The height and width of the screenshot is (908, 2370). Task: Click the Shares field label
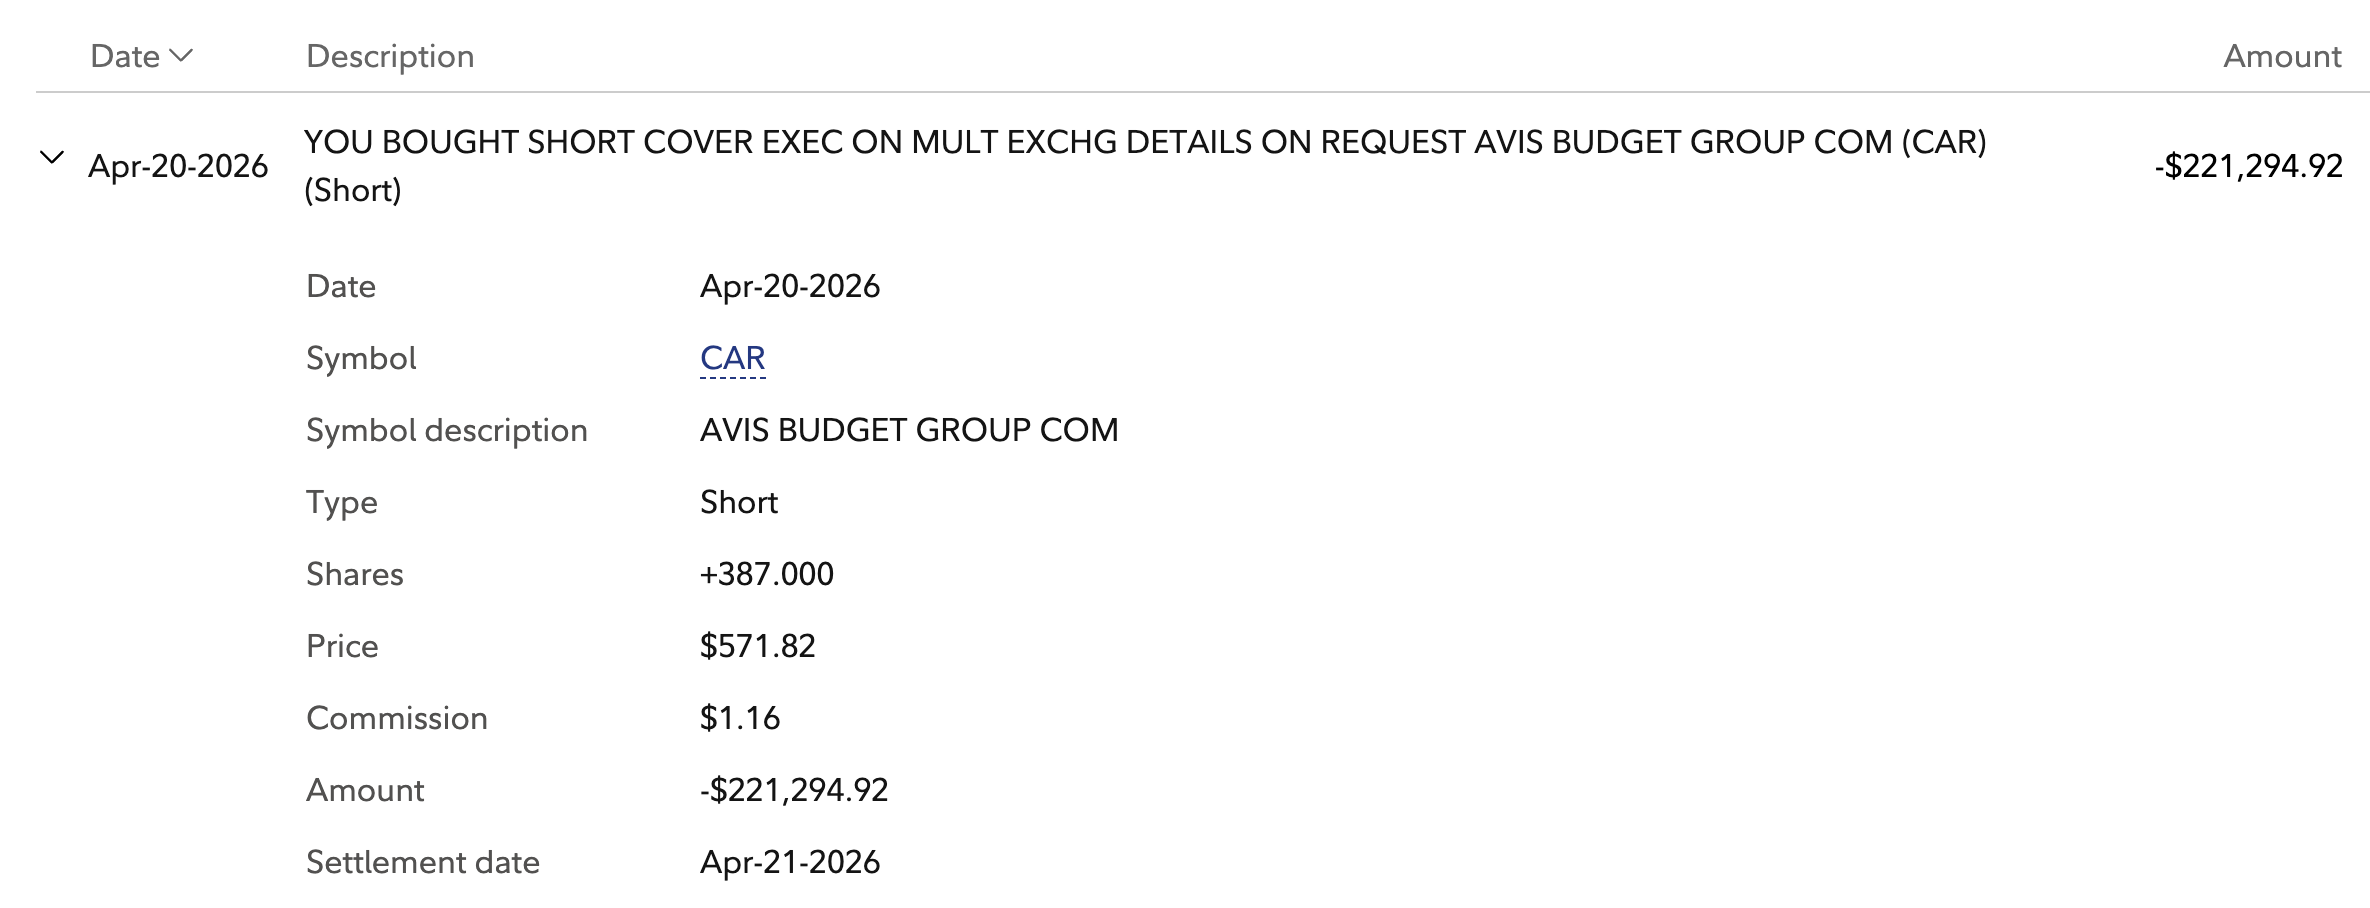coord(354,574)
